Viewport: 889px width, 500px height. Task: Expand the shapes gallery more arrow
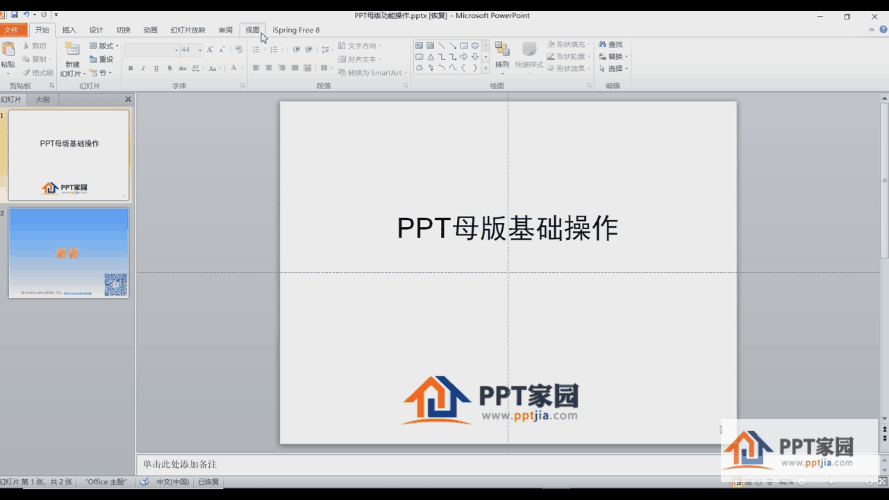coord(486,68)
